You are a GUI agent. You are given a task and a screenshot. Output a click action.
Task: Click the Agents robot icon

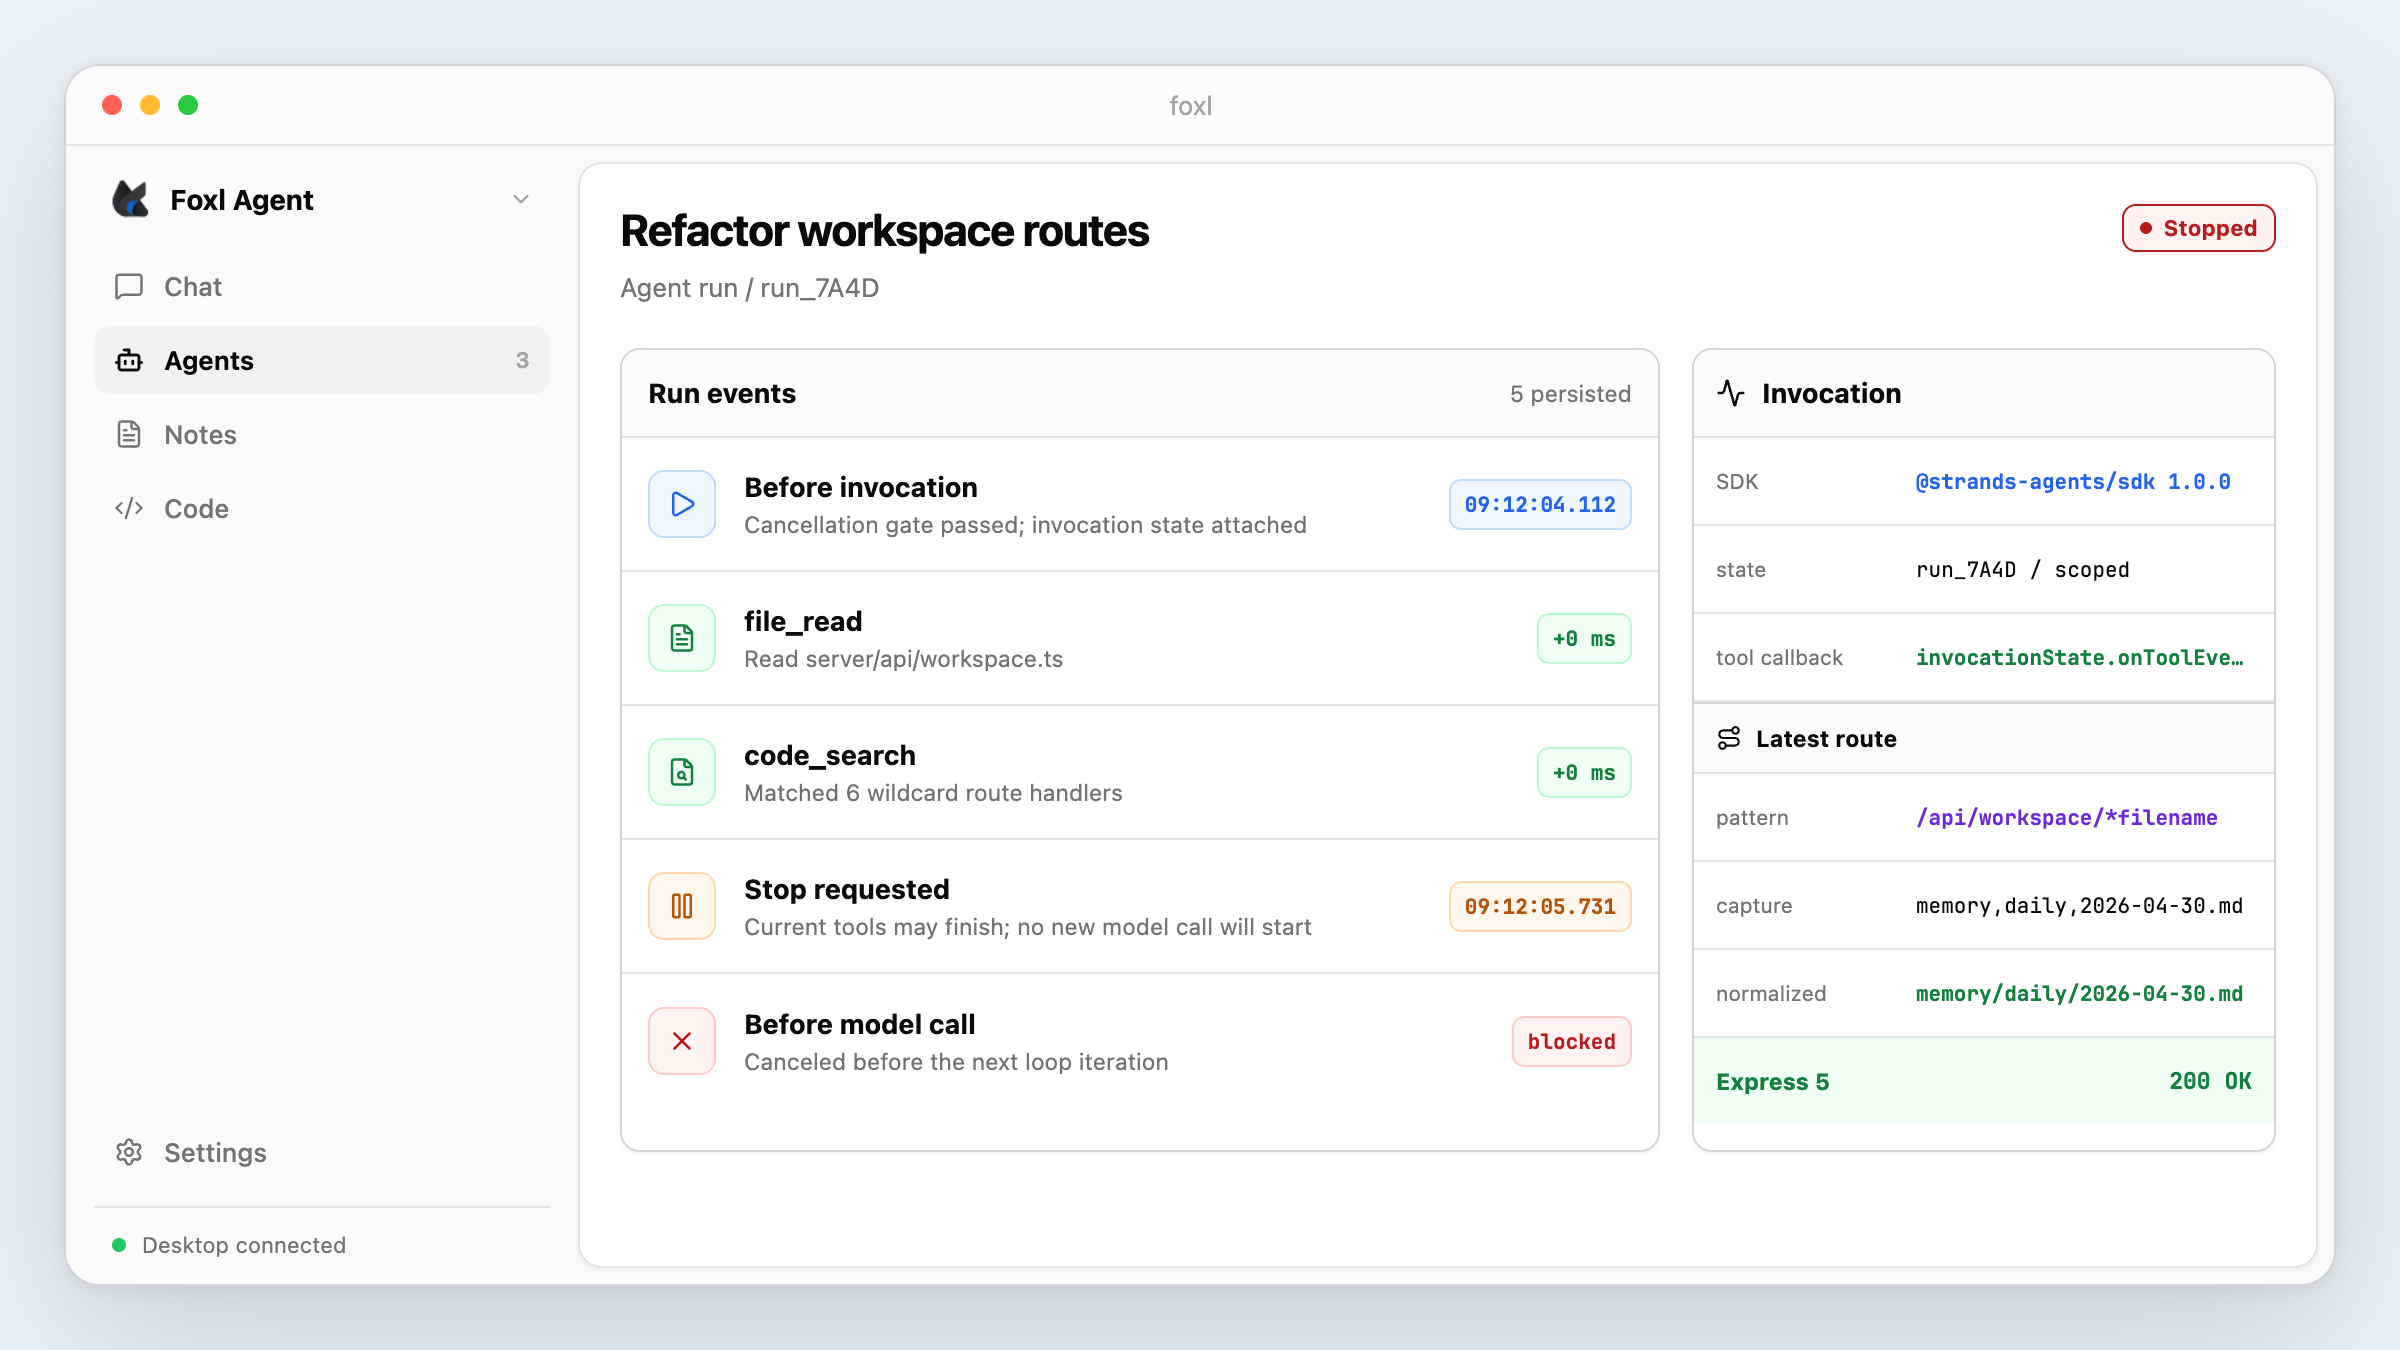[129, 360]
